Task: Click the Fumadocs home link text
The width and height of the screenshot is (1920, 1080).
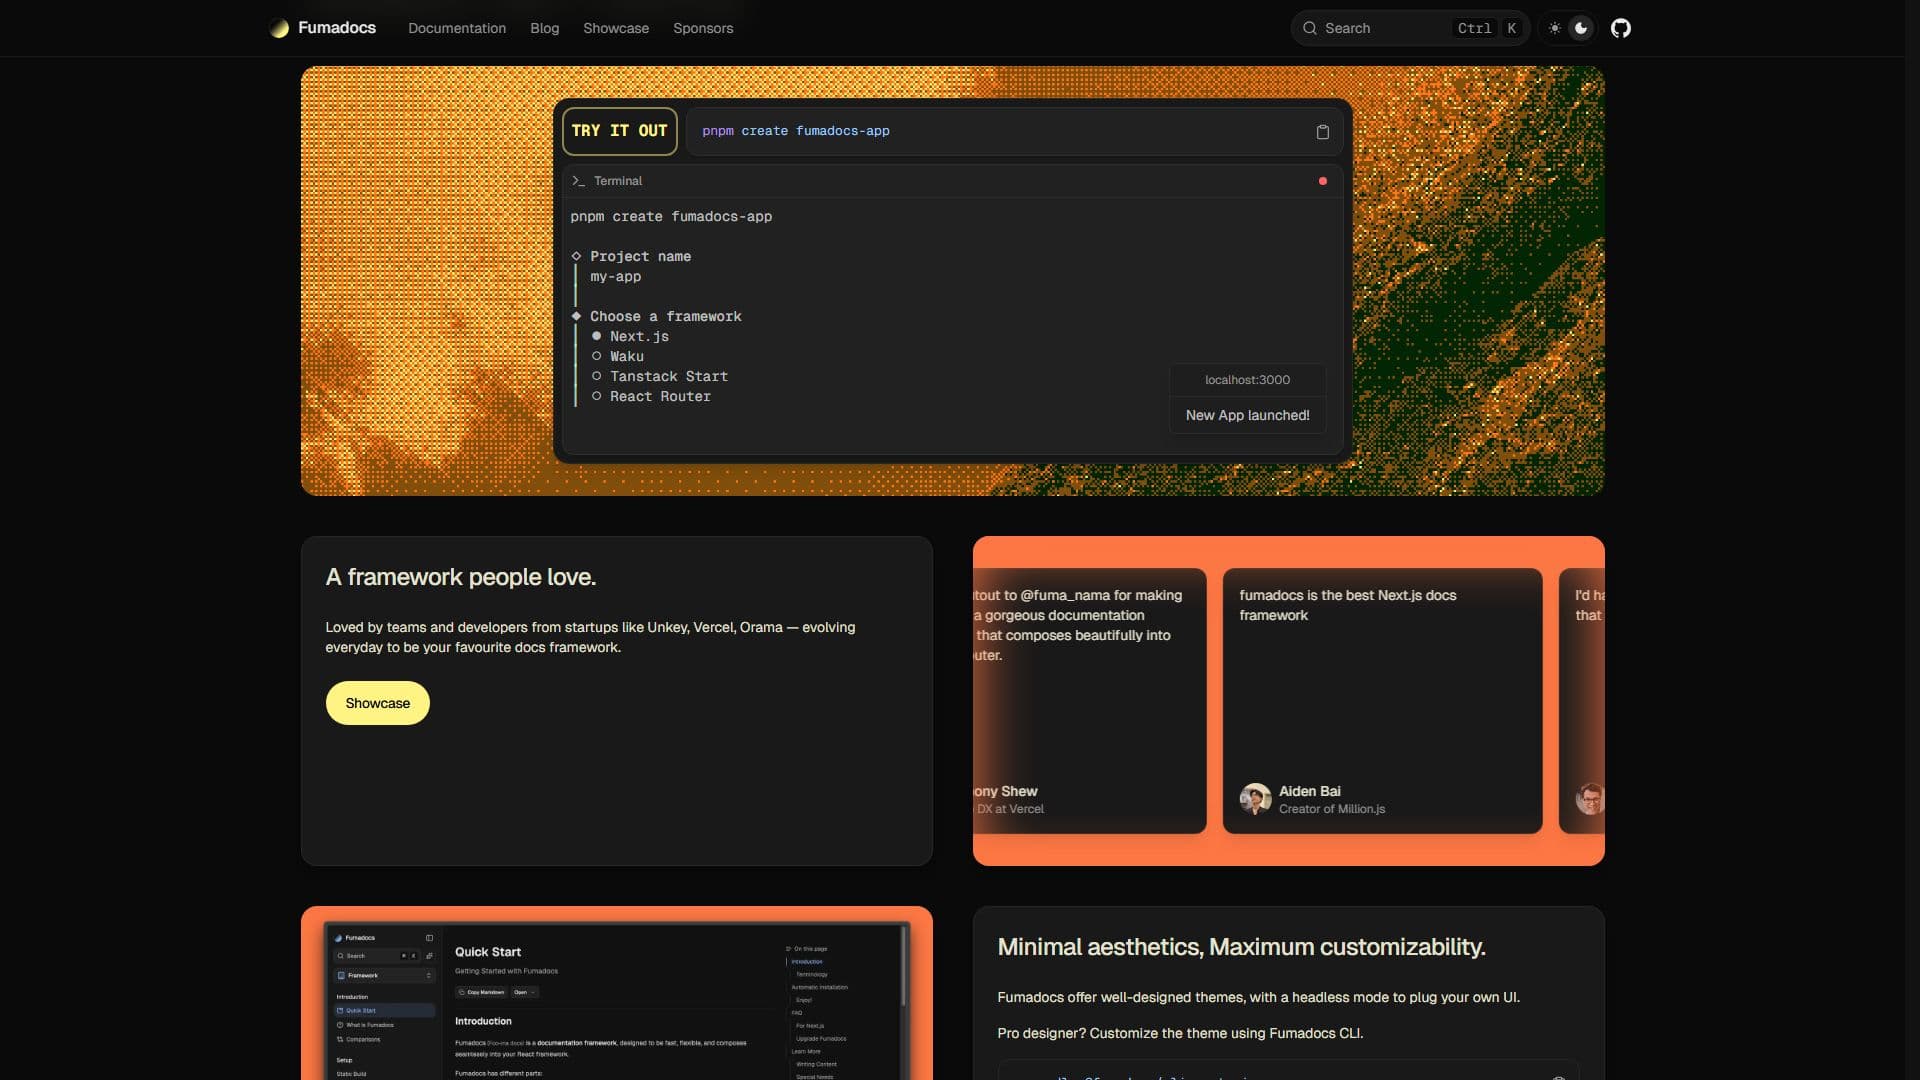Action: click(337, 28)
